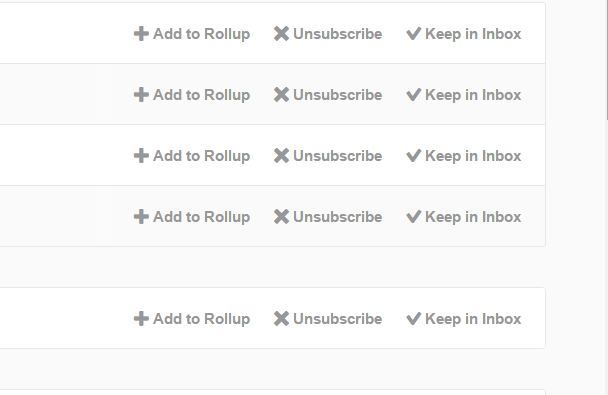This screenshot has width=608, height=395.
Task: Click the plus icon in first row
Action: click(141, 34)
